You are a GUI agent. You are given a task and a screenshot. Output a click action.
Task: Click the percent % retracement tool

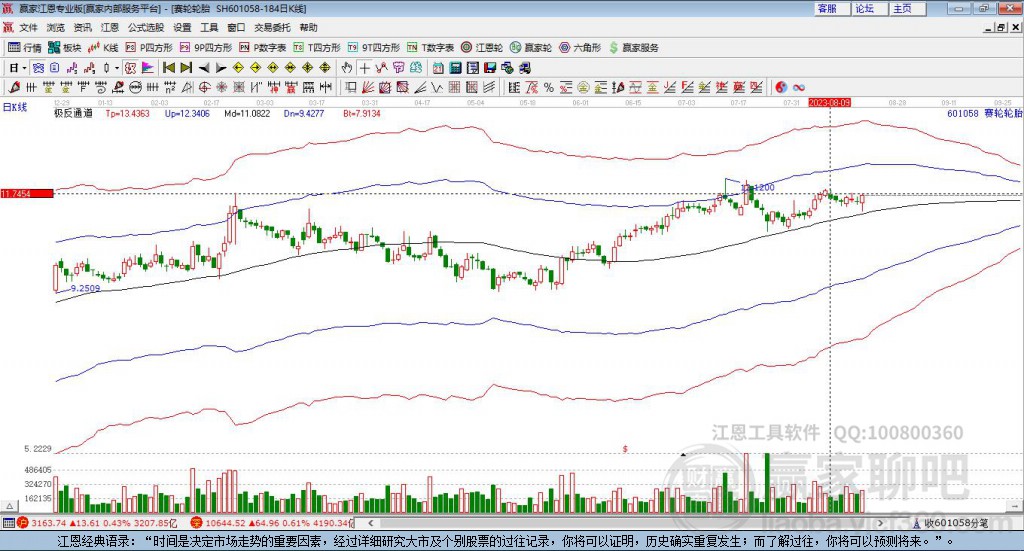tap(549, 87)
